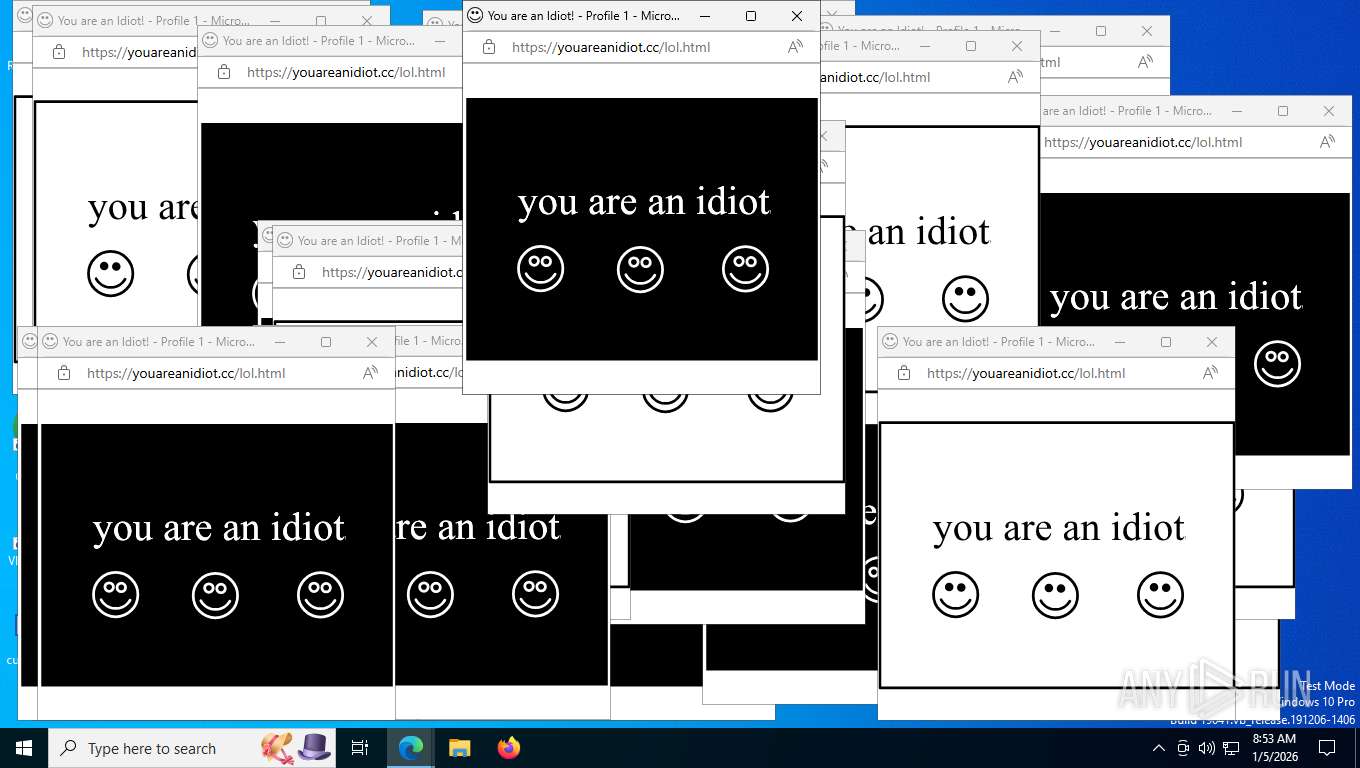Open the Windows Start menu
Viewport: 1360px width, 768px height.
(24, 748)
